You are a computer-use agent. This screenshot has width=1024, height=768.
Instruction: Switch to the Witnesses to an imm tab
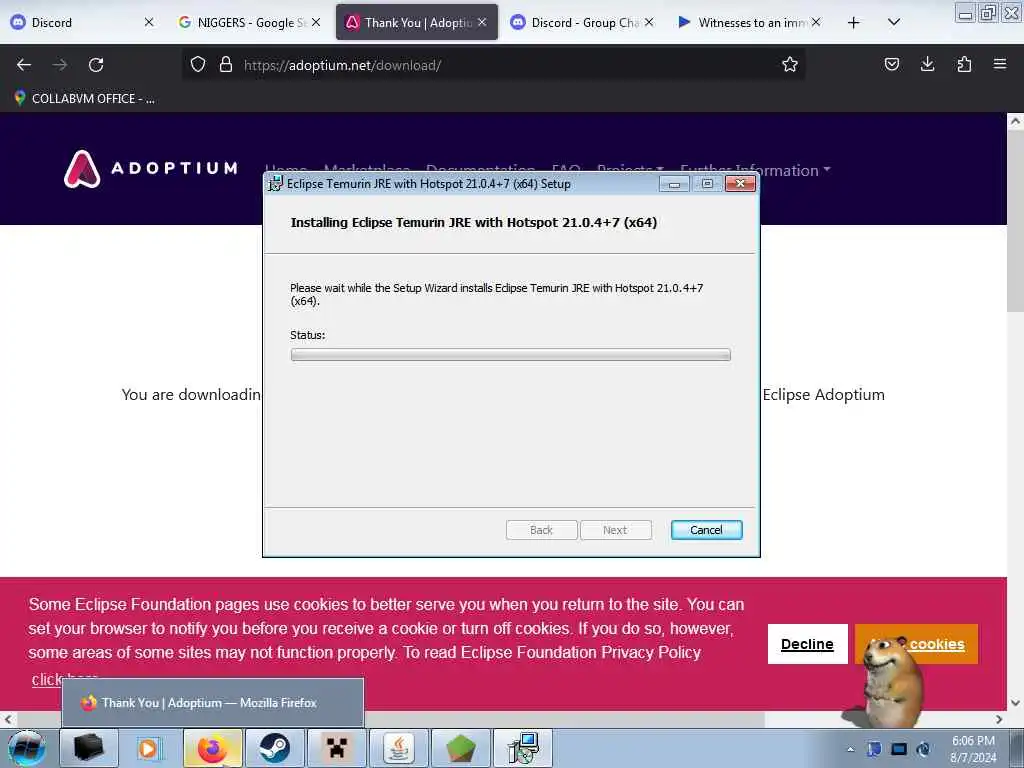(x=750, y=22)
